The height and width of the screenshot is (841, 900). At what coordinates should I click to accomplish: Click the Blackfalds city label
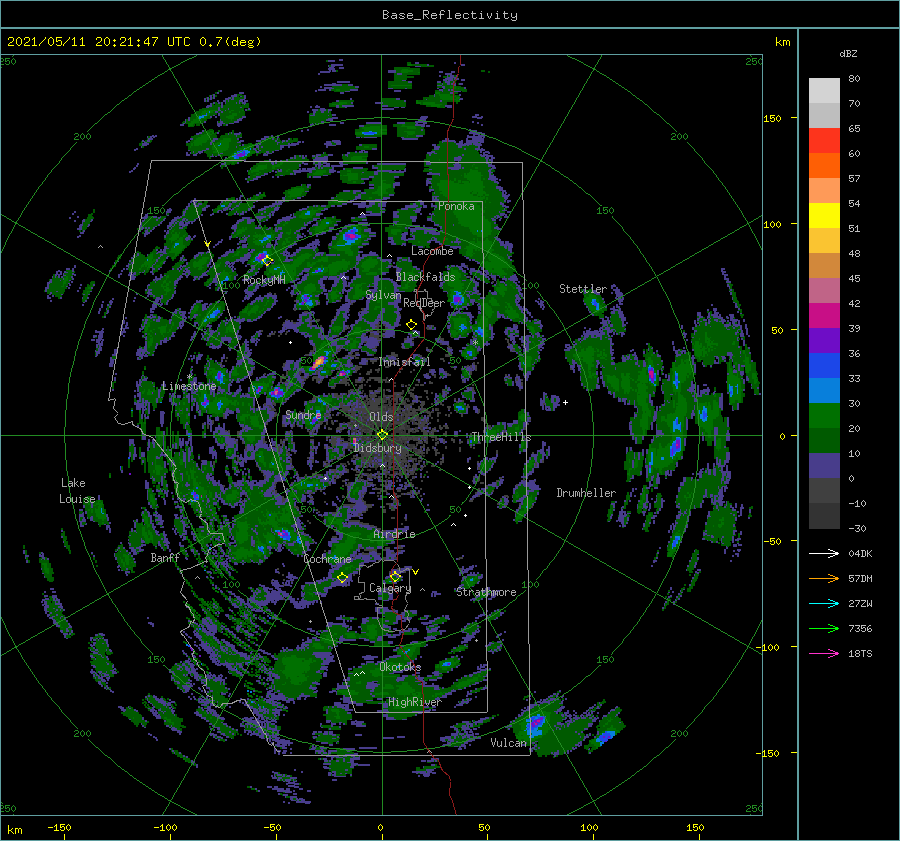click(x=425, y=277)
